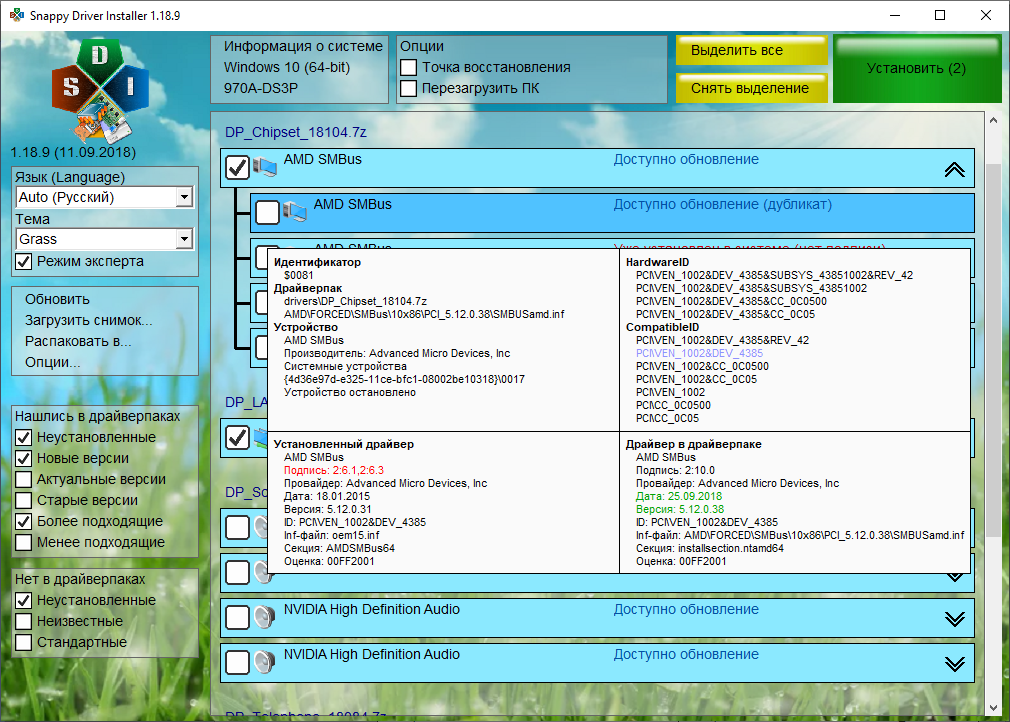
Task: Select the top AMD SMBus driver row
Action: click(597, 168)
